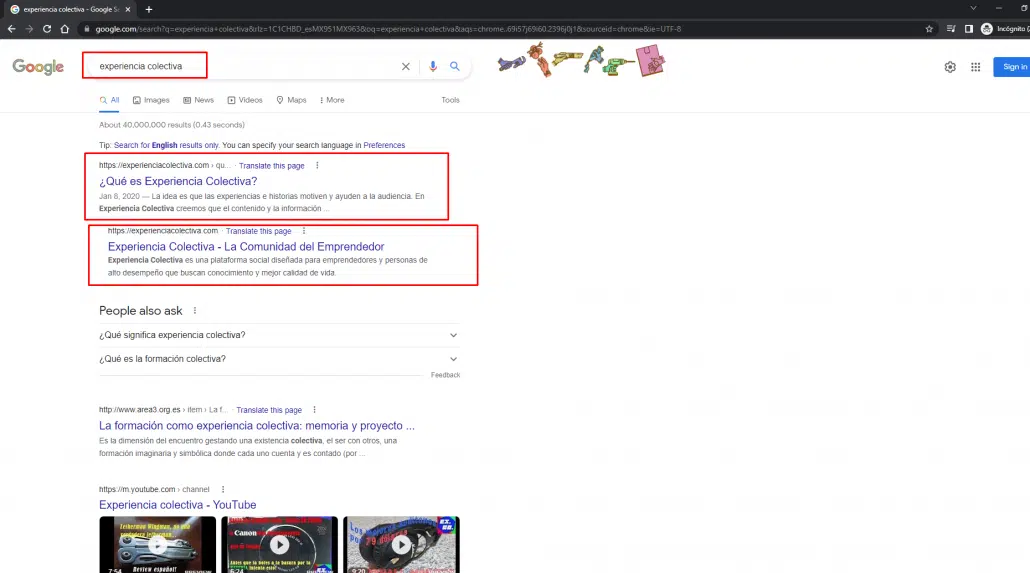Open the browser home page icon
Image resolution: width=1030 pixels, height=573 pixels.
click(64, 29)
